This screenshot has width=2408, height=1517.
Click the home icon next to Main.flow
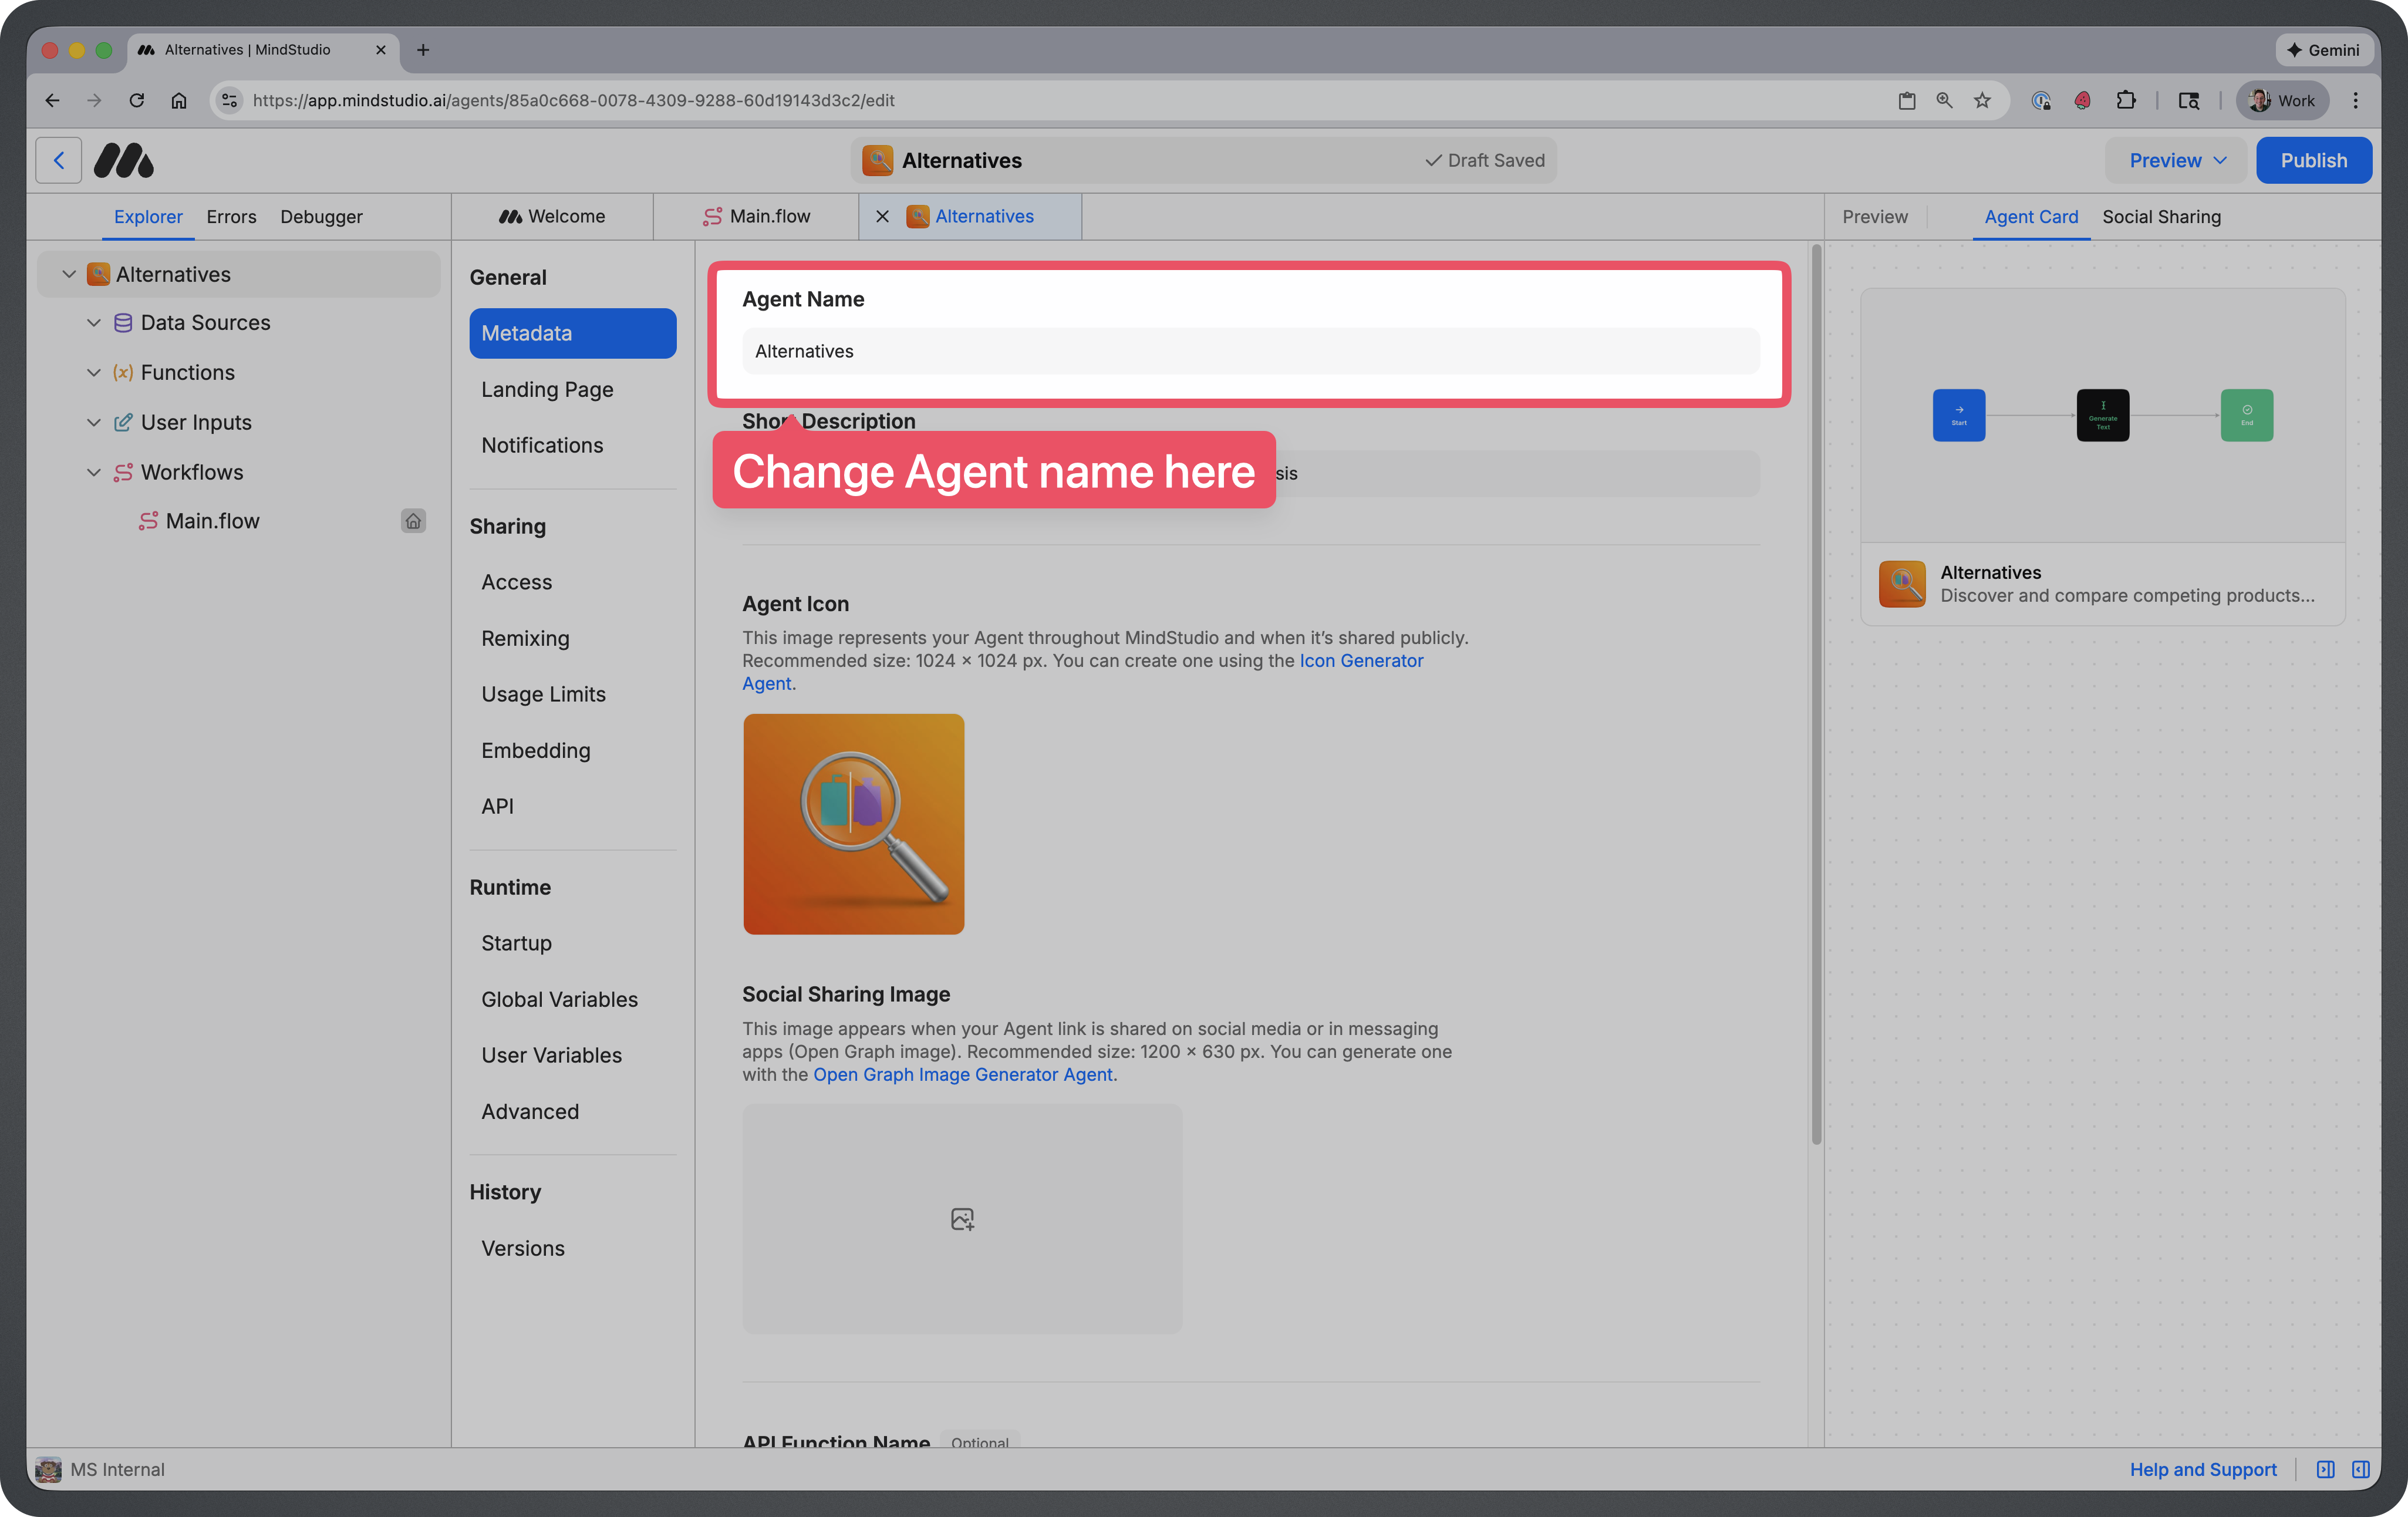coord(413,521)
